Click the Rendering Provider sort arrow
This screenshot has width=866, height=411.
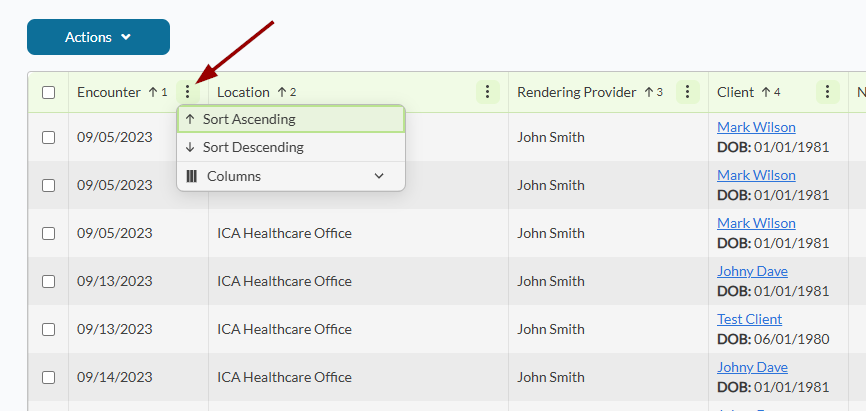coord(648,92)
